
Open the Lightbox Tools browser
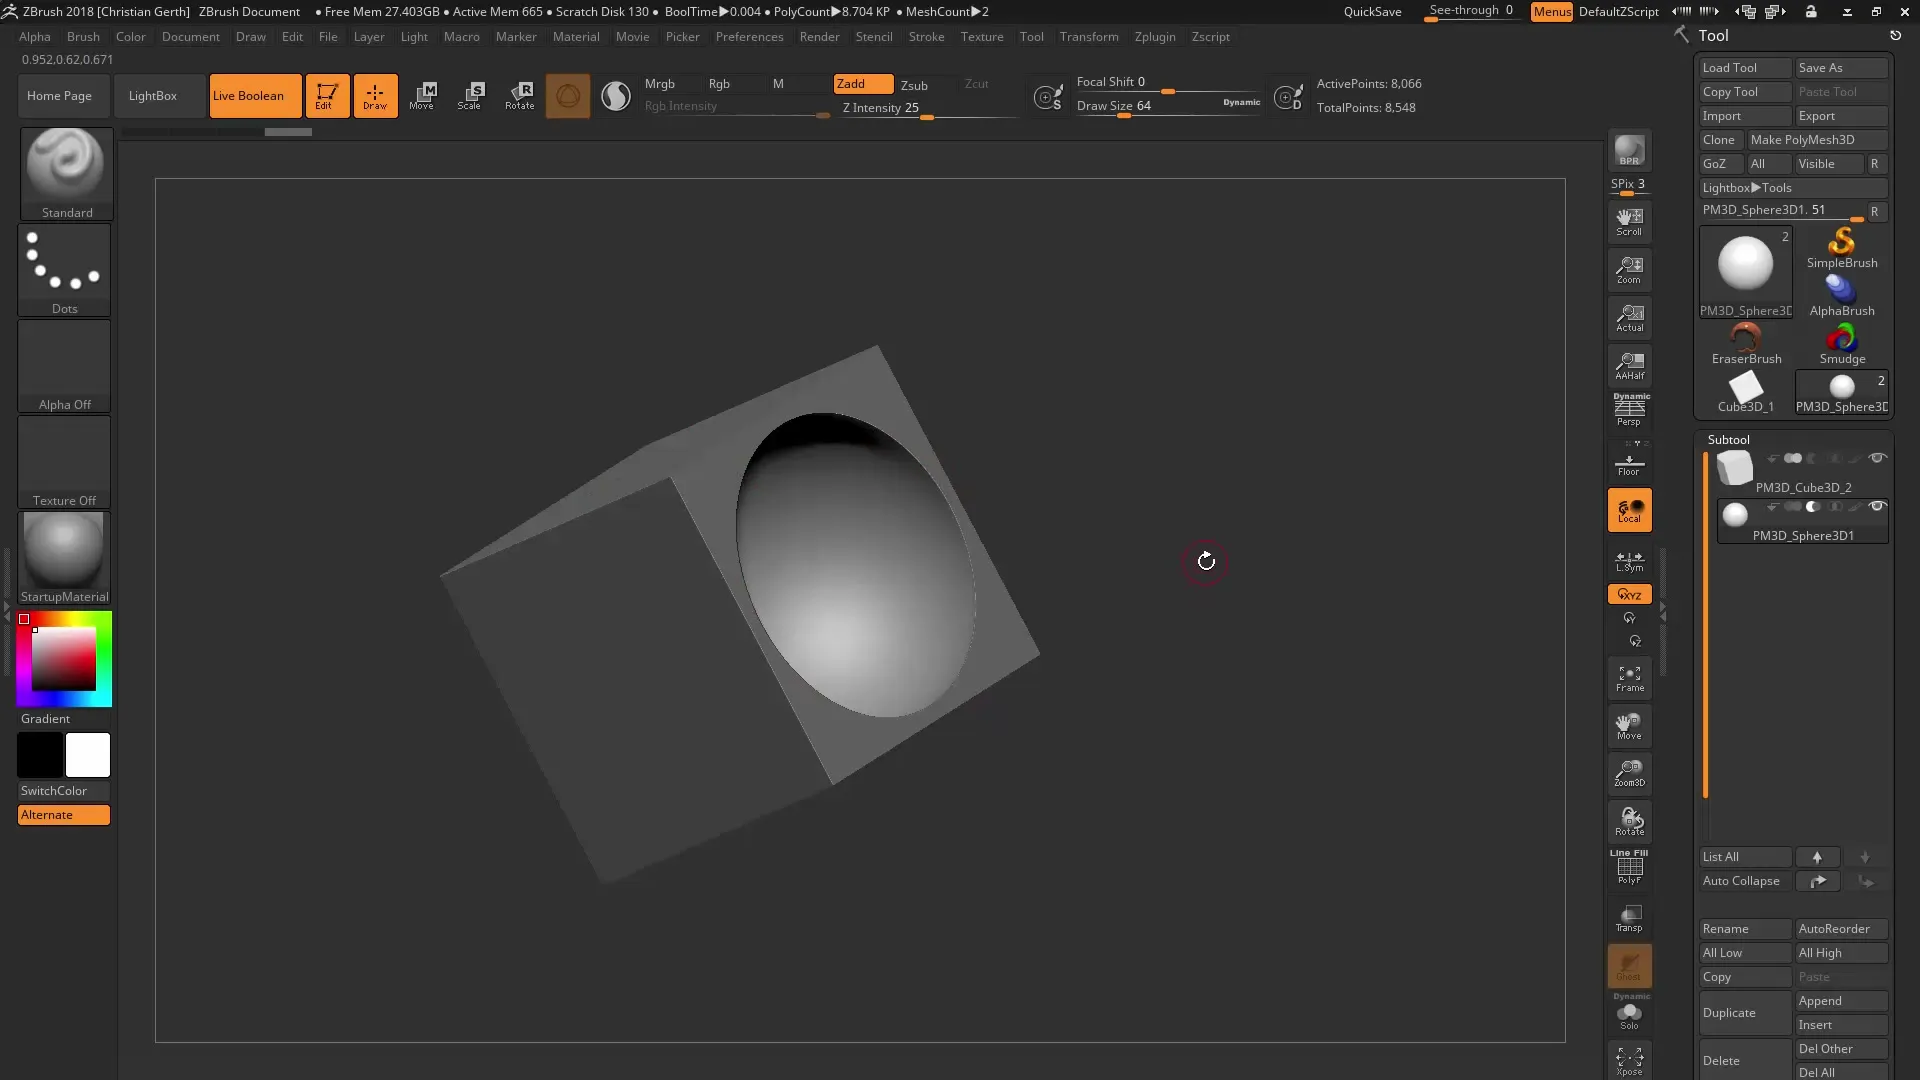click(x=1747, y=188)
